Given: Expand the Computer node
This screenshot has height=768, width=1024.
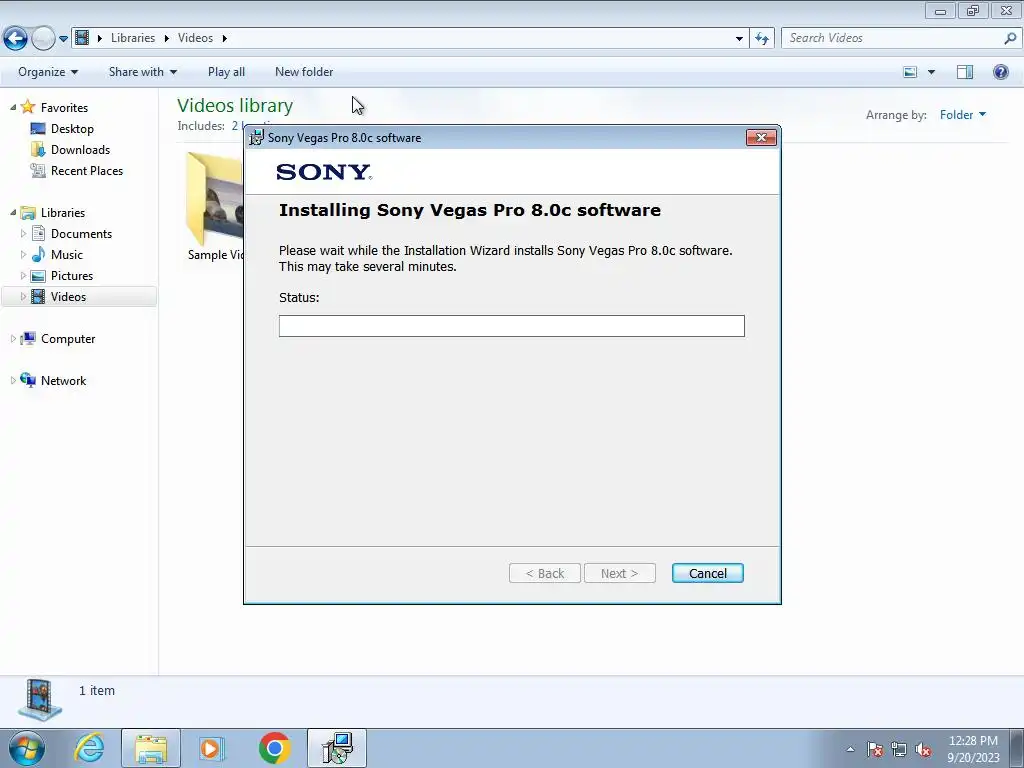Looking at the screenshot, I should [13, 338].
